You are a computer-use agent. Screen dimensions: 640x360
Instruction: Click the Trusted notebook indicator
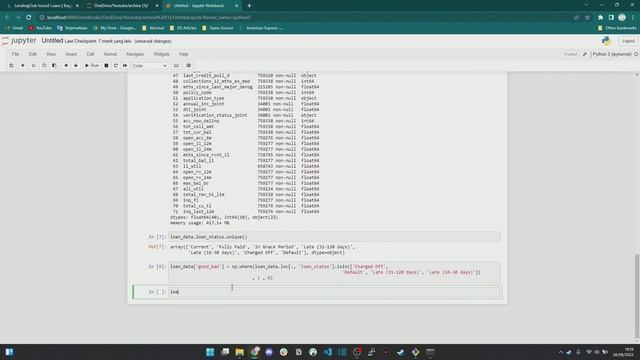point(570,54)
